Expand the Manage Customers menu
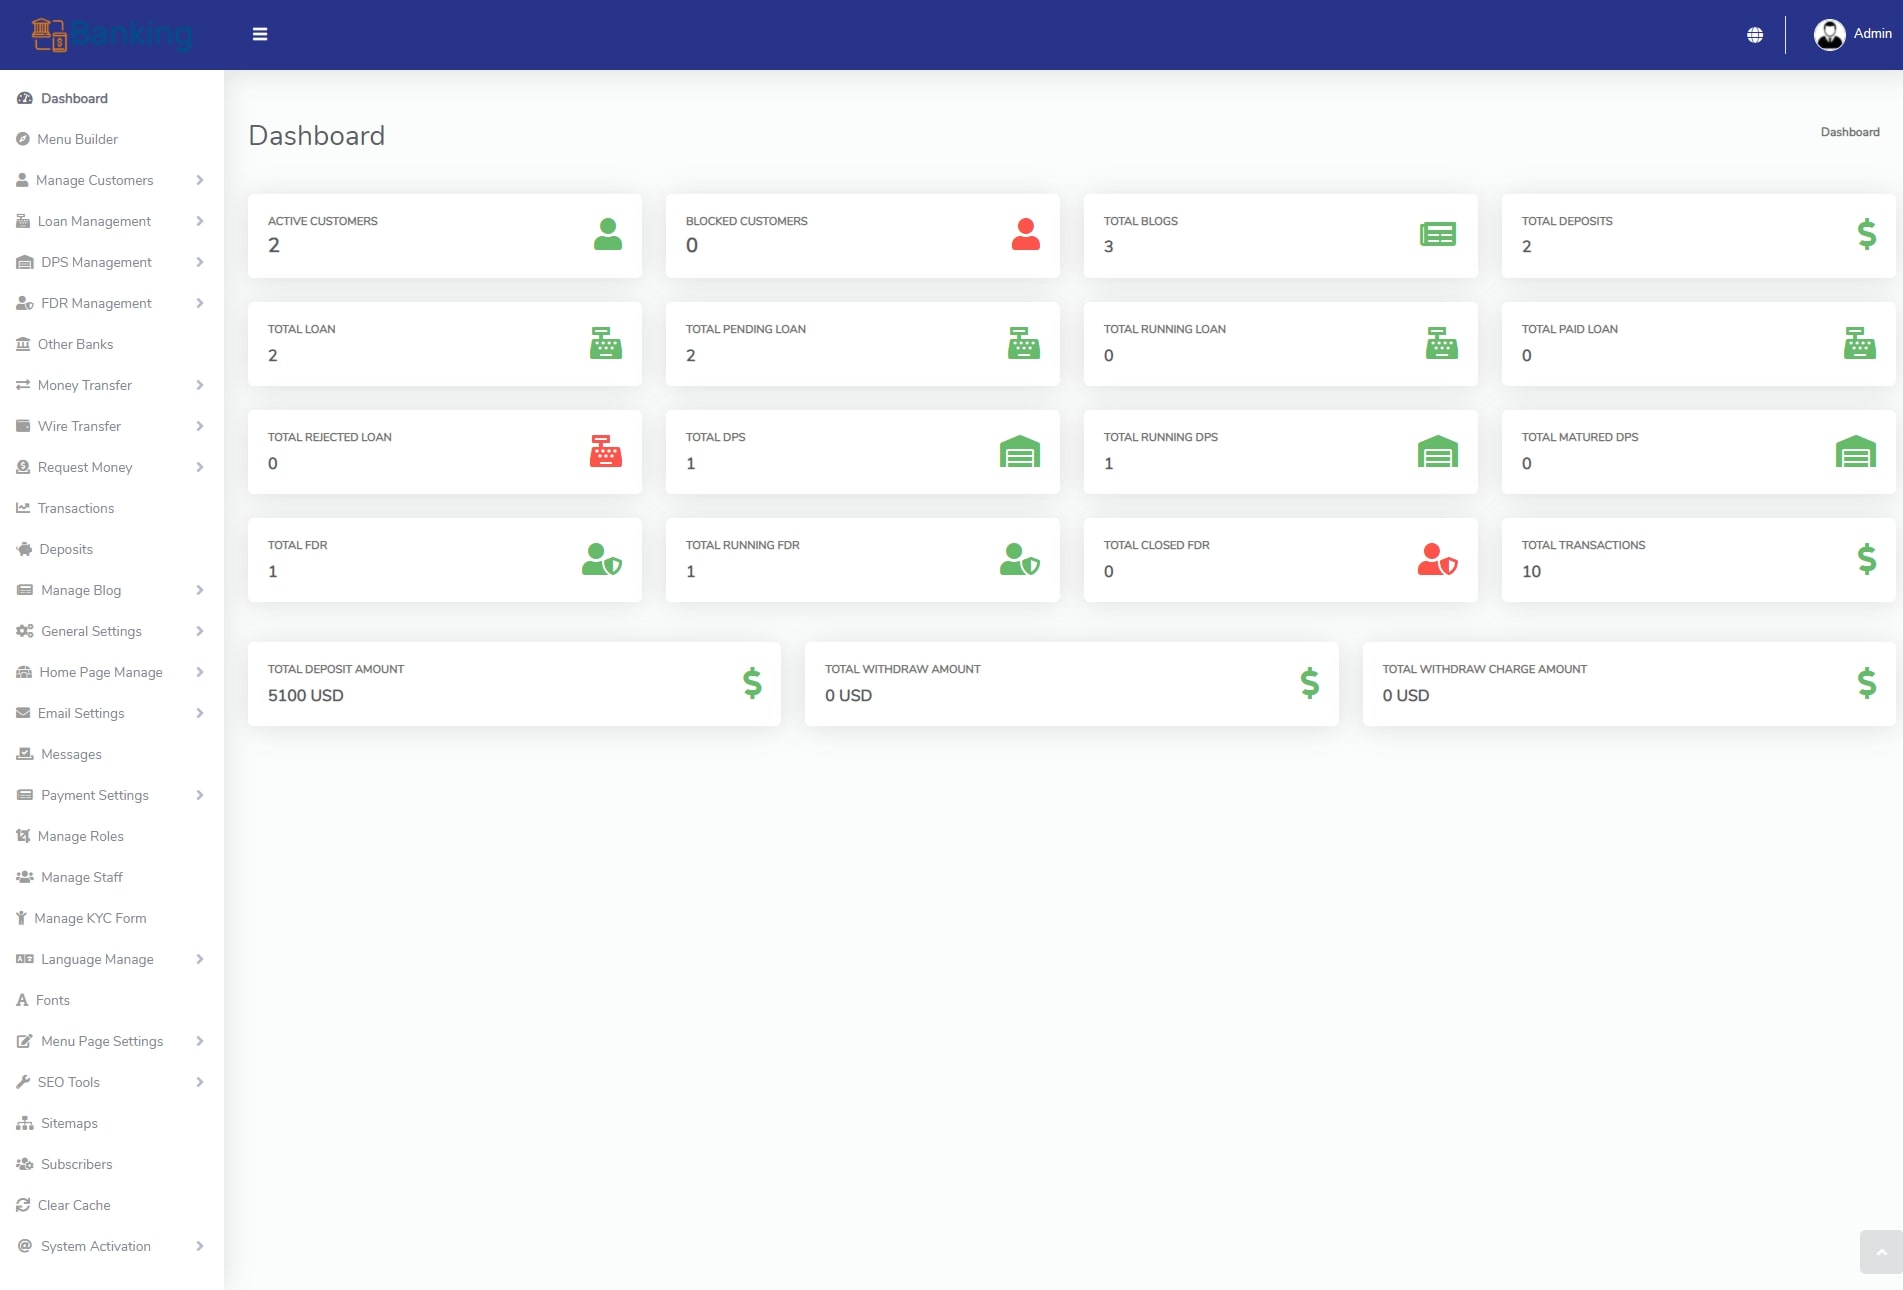This screenshot has width=1903, height=1290. pyautogui.click(x=95, y=180)
